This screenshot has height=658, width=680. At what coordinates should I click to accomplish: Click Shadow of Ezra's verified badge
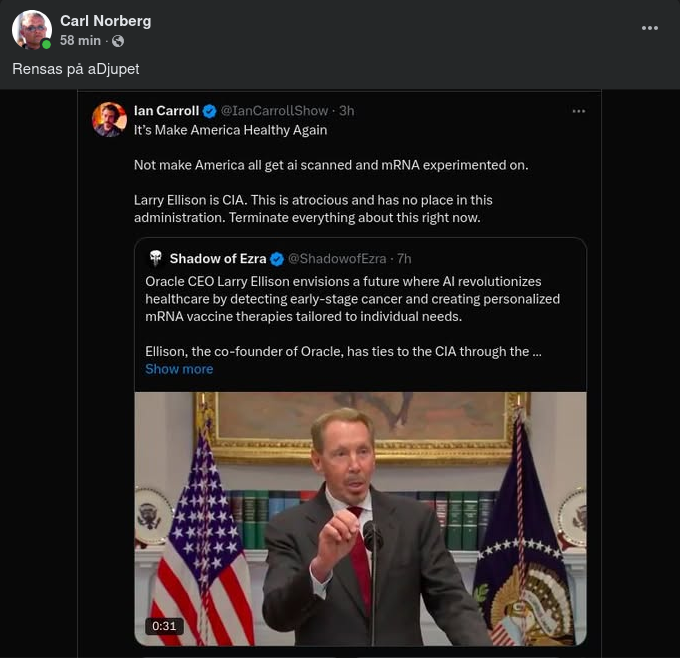(277, 259)
